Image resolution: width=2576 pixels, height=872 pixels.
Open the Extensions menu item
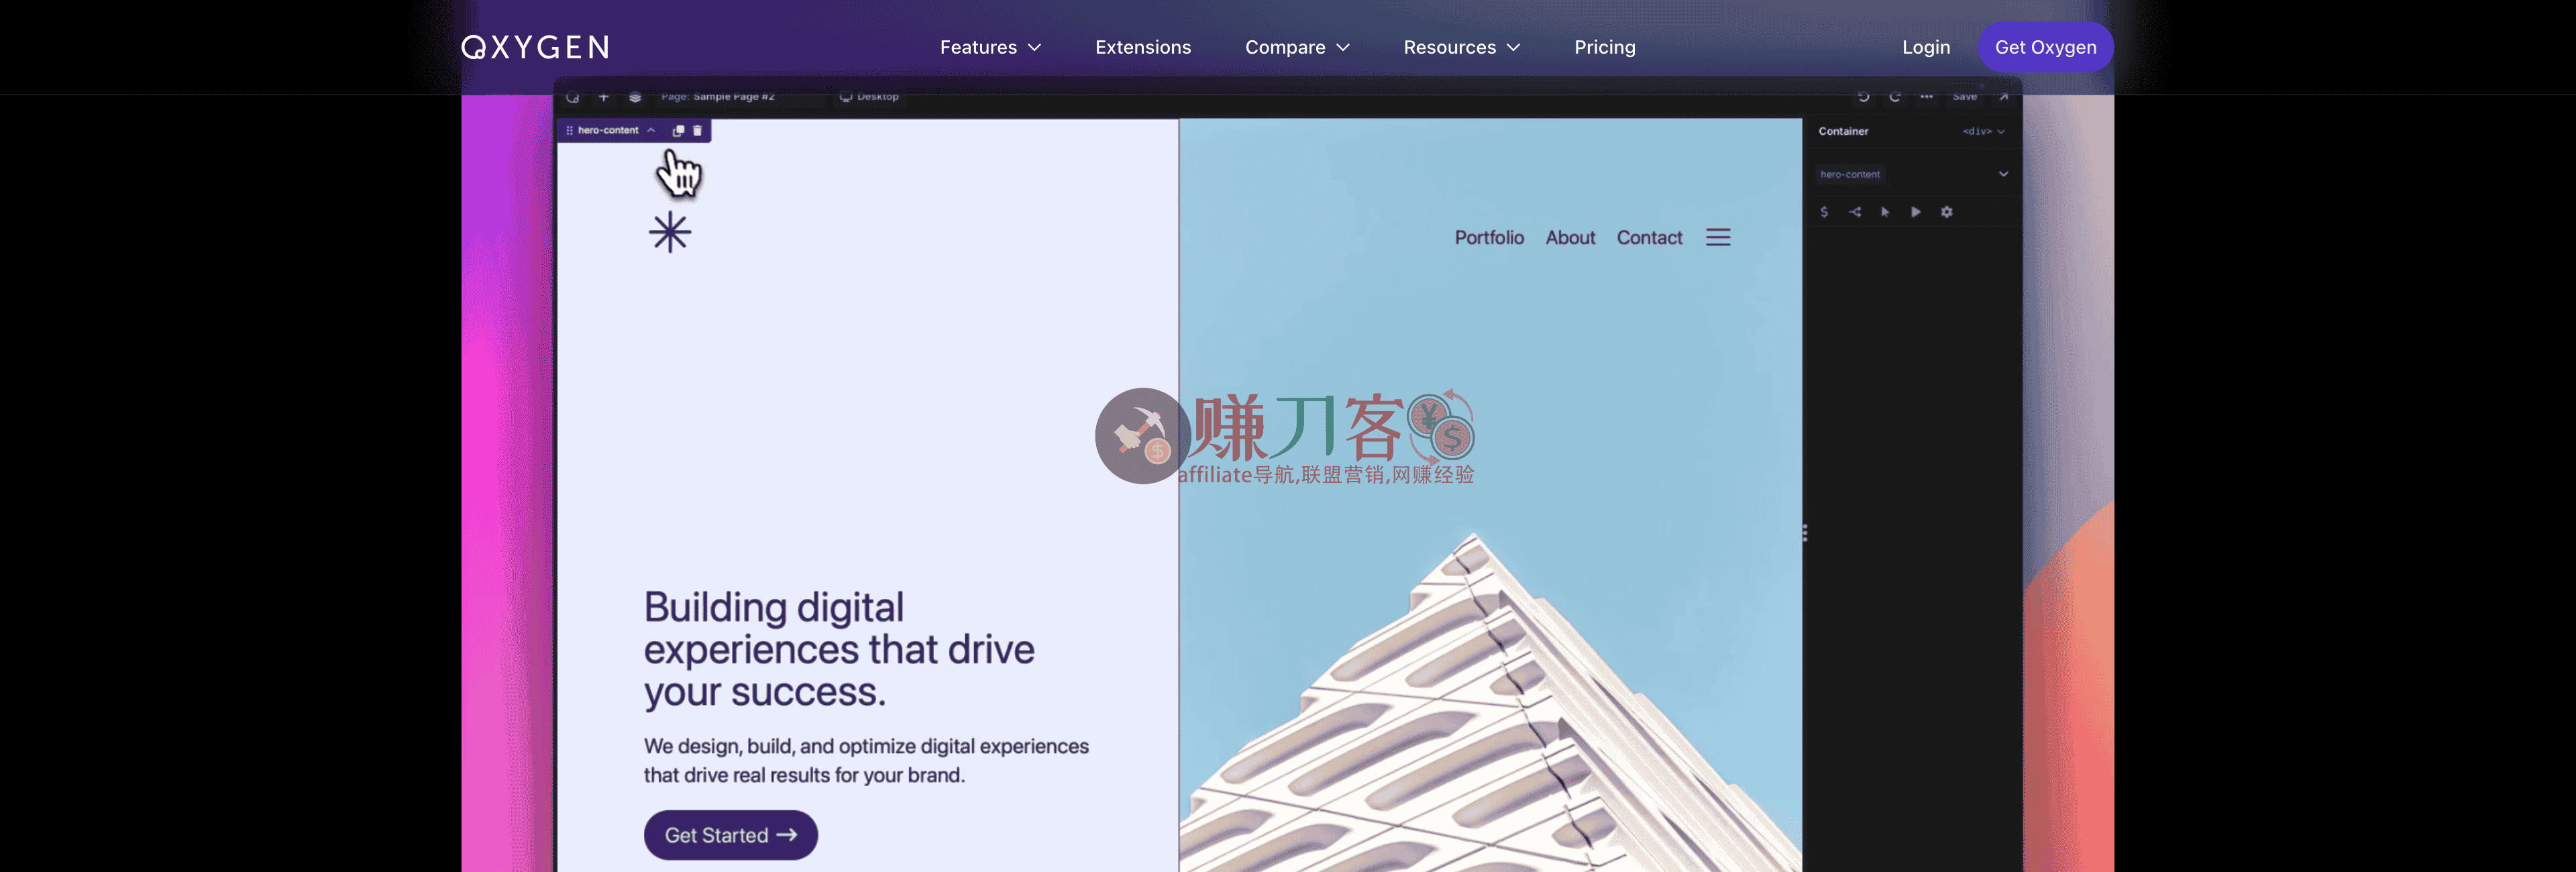pyautogui.click(x=1142, y=47)
